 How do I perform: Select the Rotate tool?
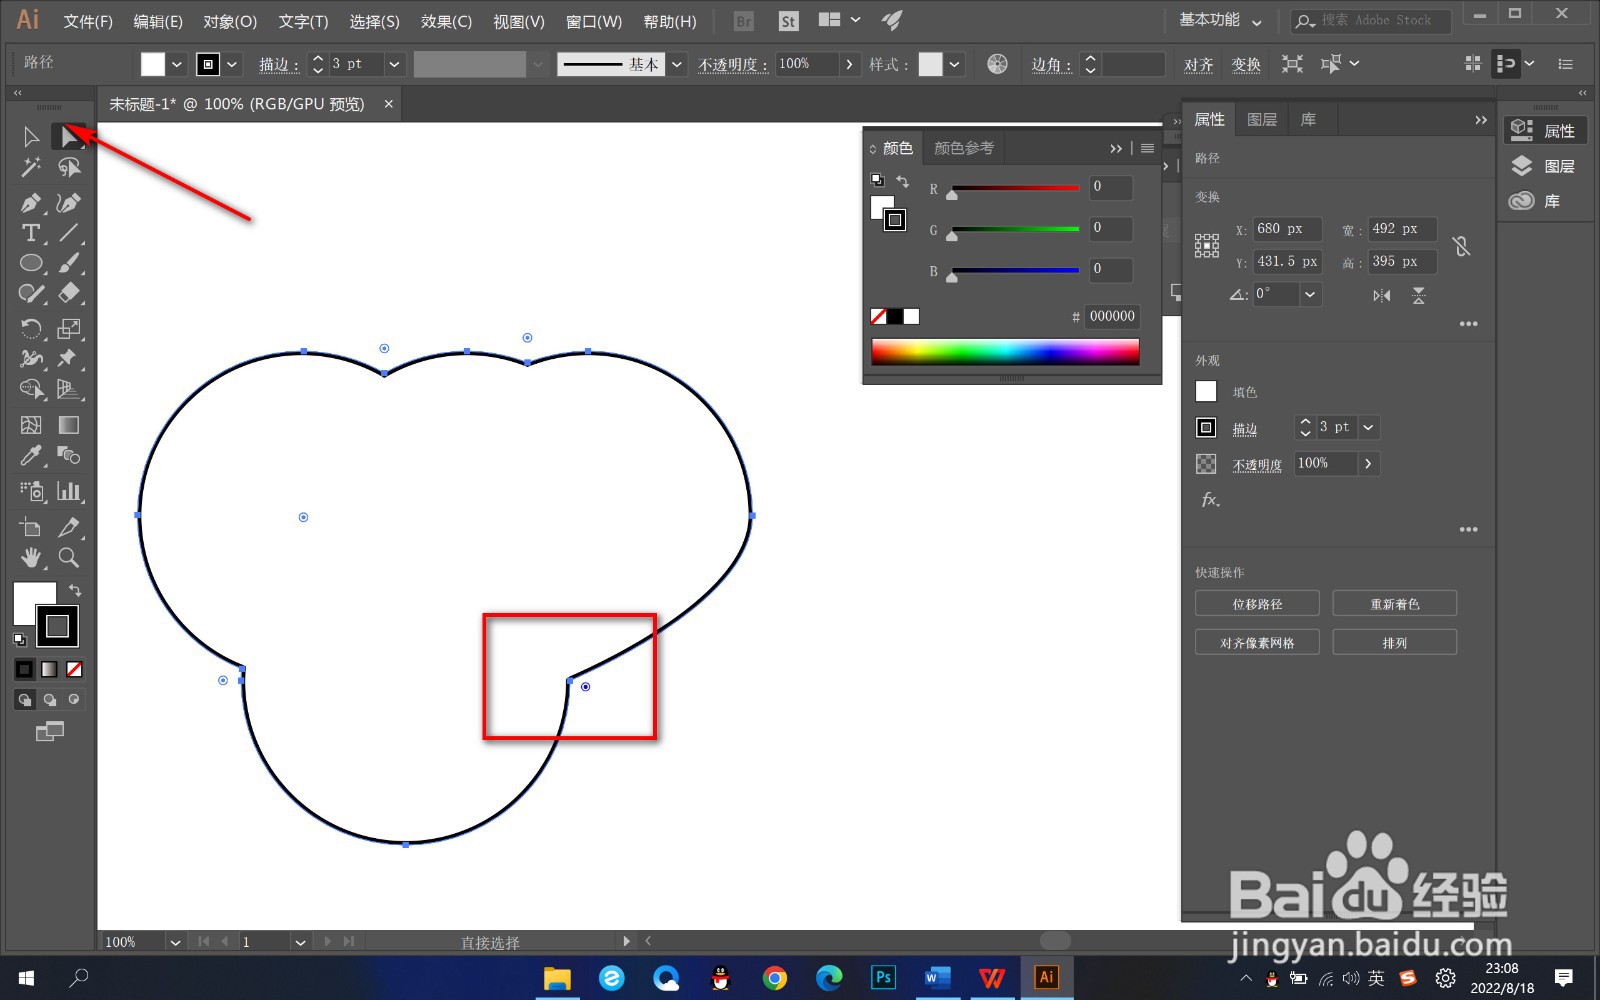point(31,329)
